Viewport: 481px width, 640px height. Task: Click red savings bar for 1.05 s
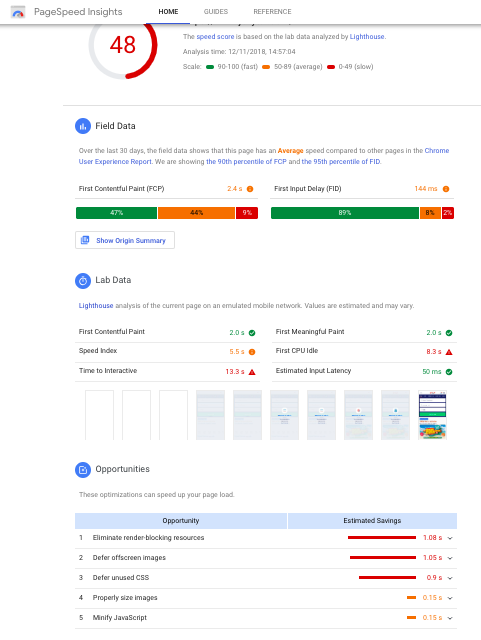tap(383, 558)
